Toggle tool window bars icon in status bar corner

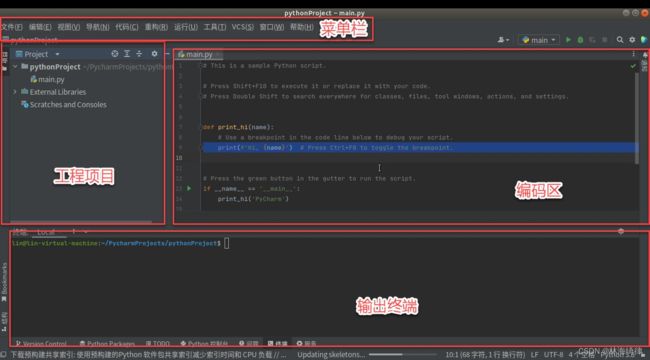coord(3,355)
